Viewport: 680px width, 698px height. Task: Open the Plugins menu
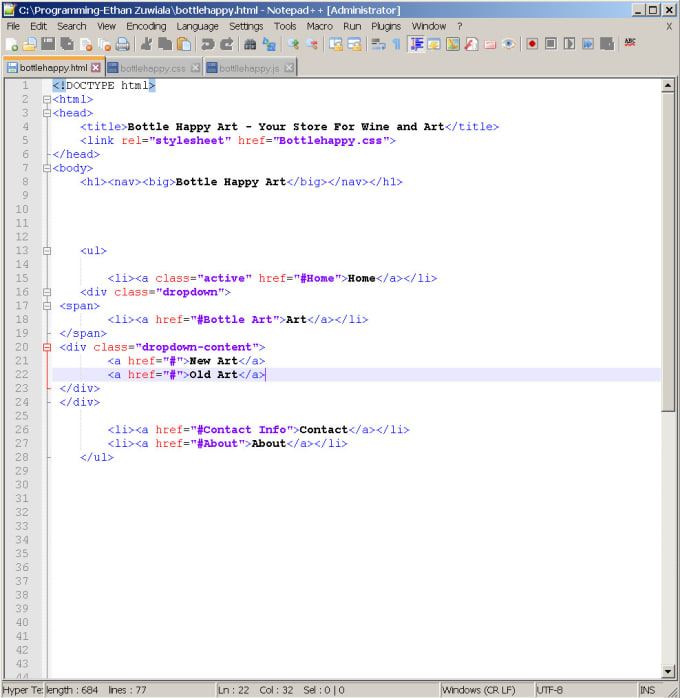tap(386, 26)
